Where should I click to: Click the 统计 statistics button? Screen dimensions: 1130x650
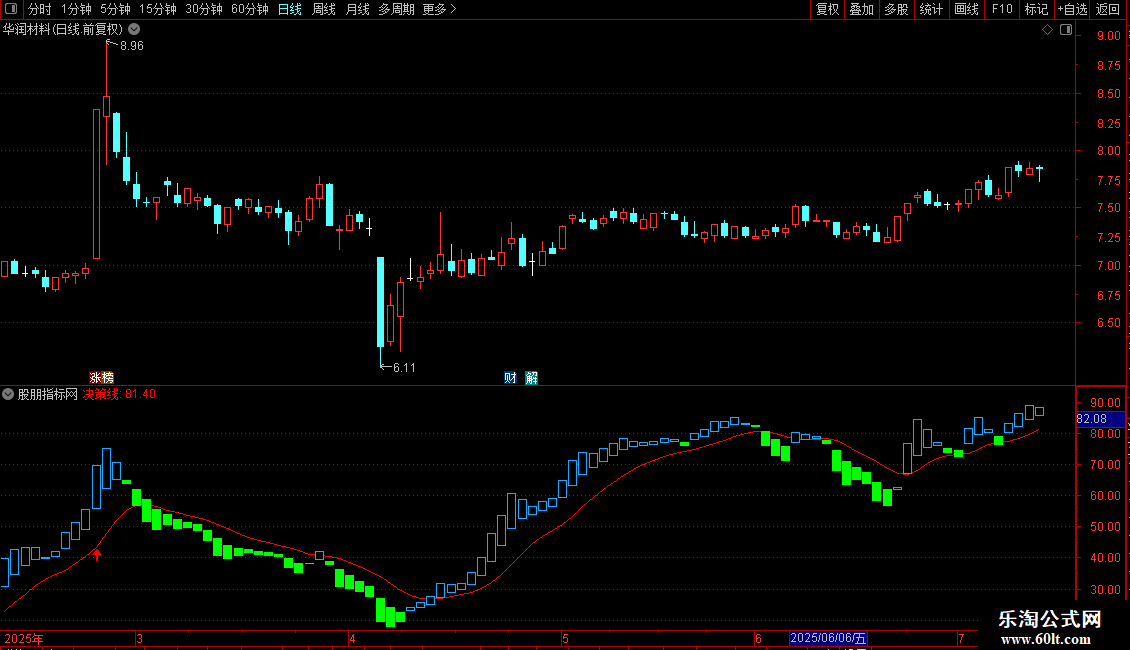point(931,9)
